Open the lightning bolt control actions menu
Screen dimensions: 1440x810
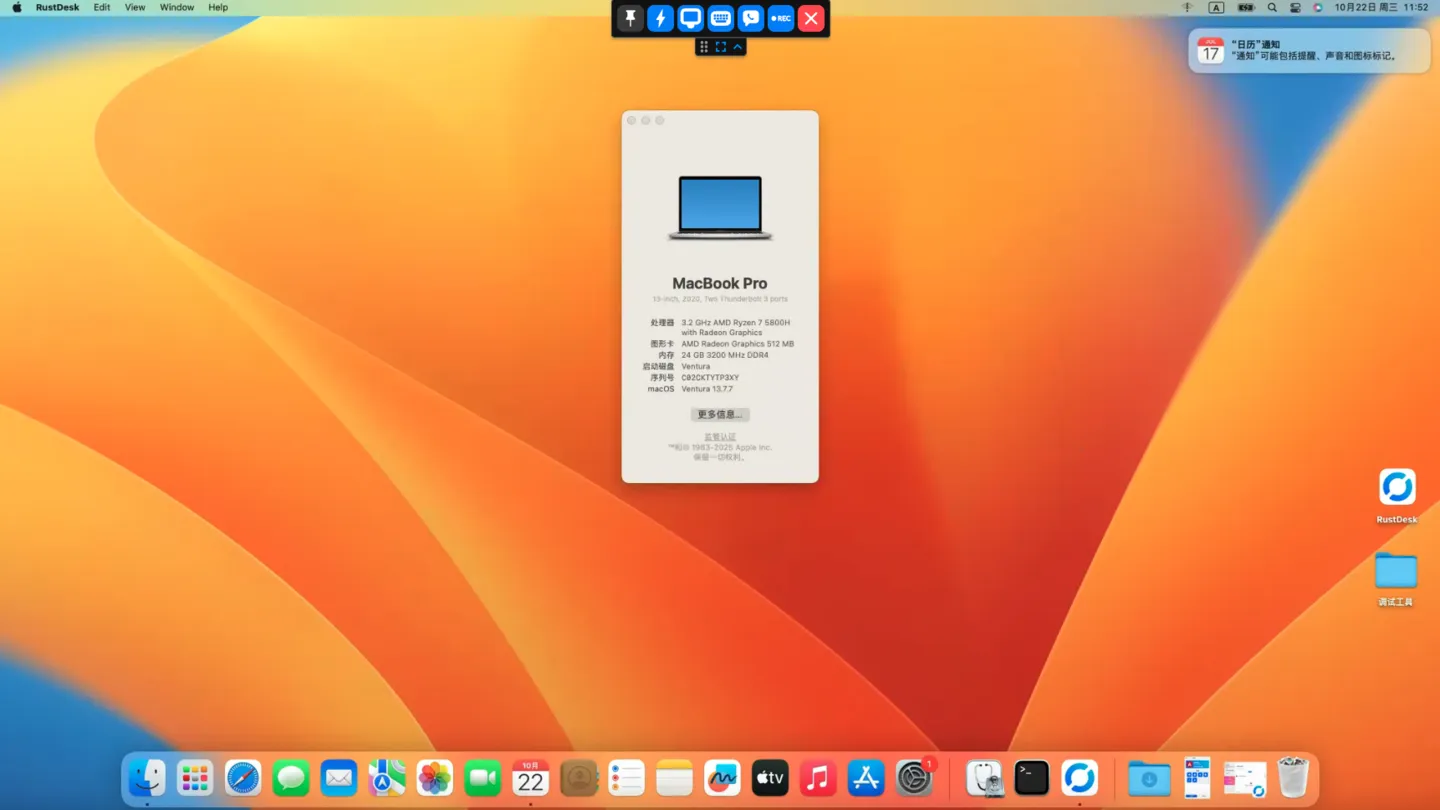click(x=660, y=18)
